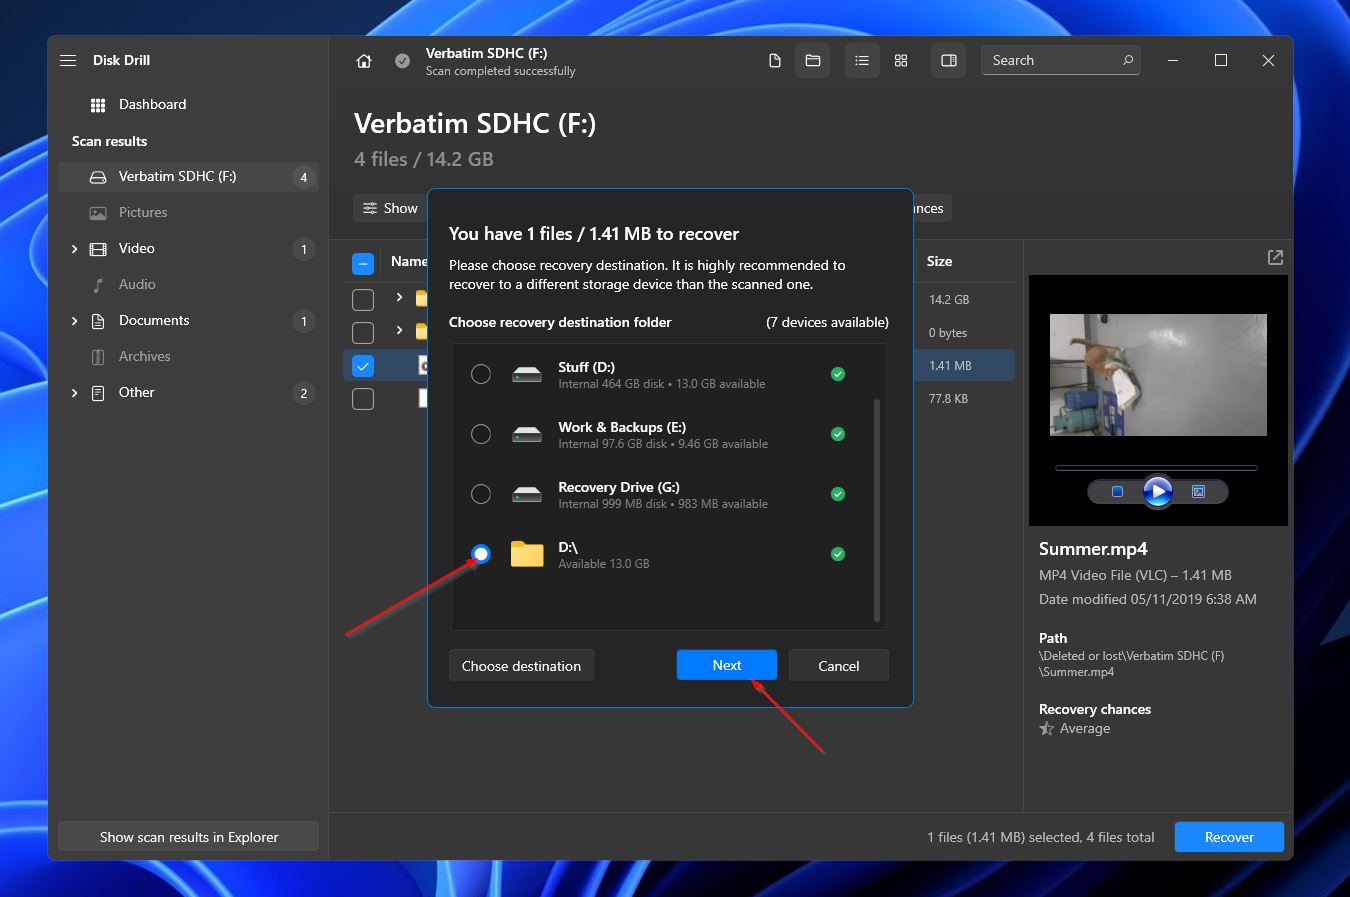Click the 1.41 MB size cell

pos(950,365)
